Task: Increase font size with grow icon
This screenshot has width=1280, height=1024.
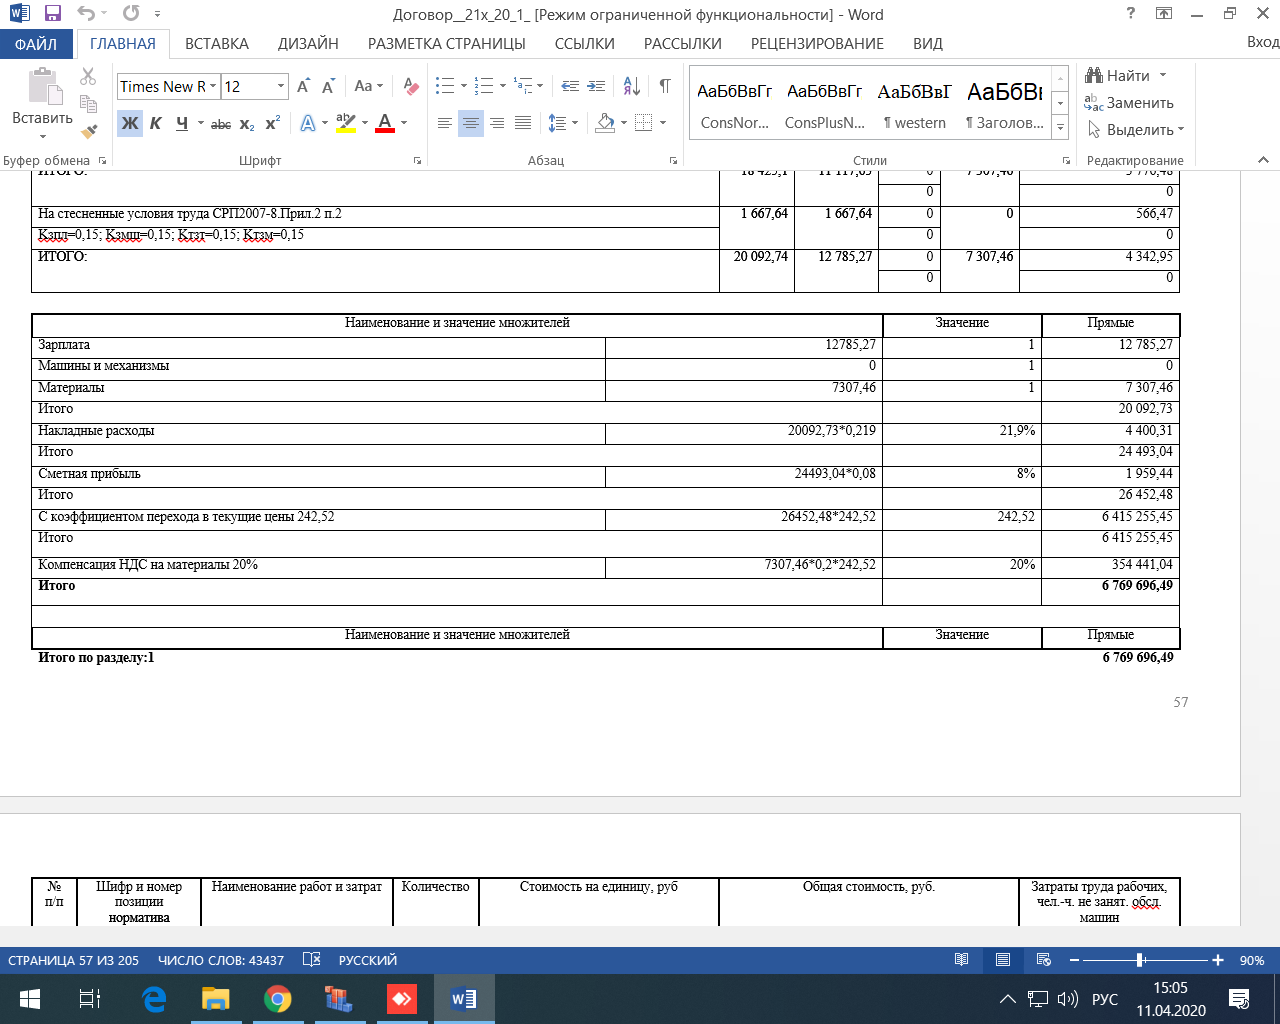Action: point(303,86)
